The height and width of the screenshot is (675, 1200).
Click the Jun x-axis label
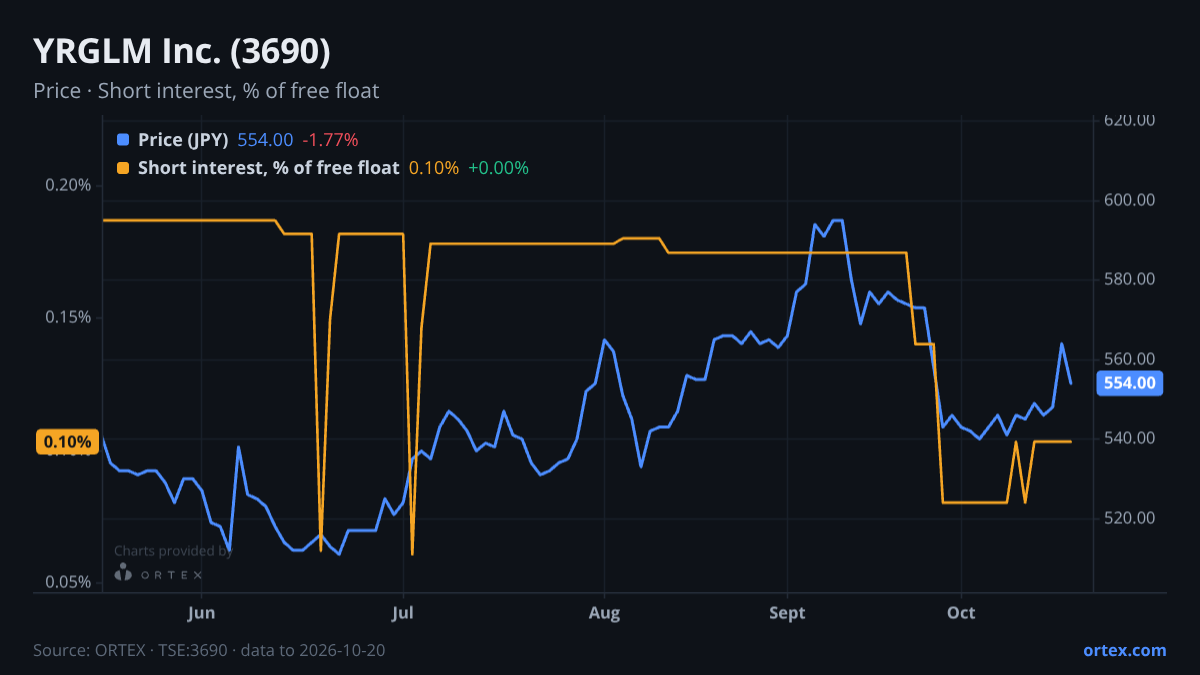(x=202, y=613)
